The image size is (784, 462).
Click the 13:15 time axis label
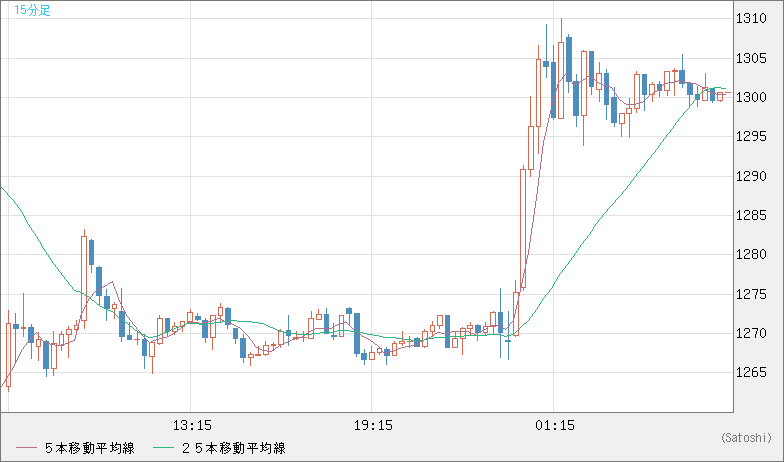(x=191, y=425)
